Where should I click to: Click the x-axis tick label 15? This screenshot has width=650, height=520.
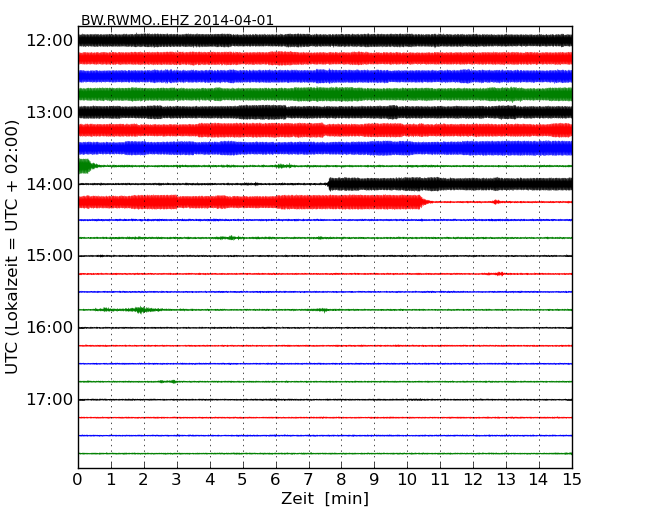click(x=572, y=480)
